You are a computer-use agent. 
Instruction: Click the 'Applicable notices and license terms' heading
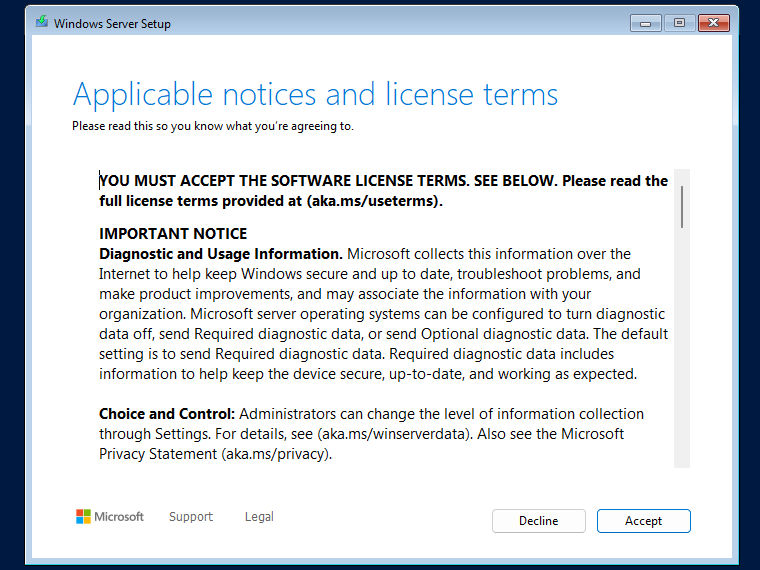click(x=315, y=95)
